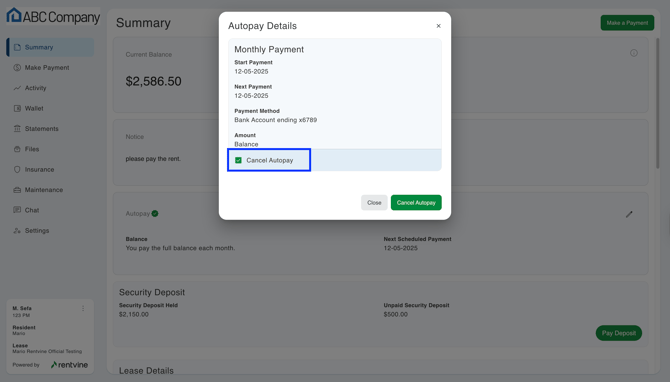670x382 pixels.
Task: Click 'Bank Account ending x6789' text
Action: pyautogui.click(x=276, y=120)
